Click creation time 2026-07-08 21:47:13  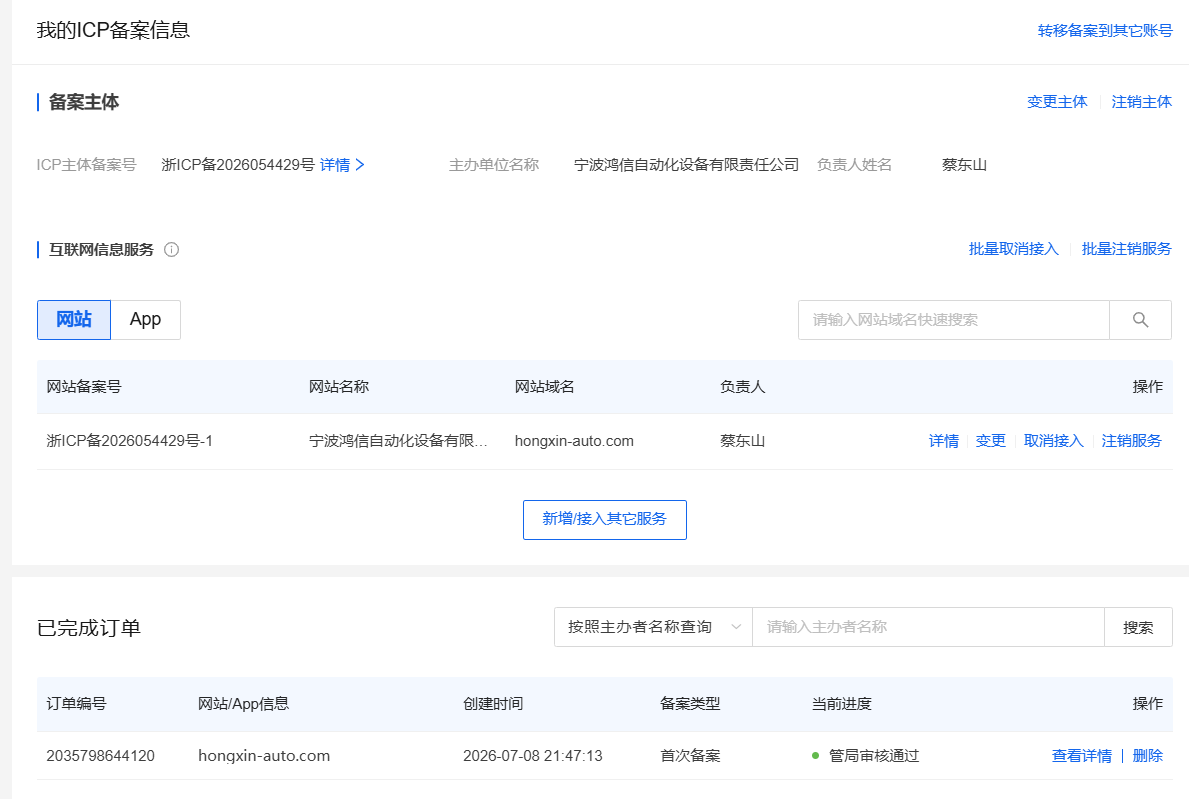pyautogui.click(x=533, y=756)
